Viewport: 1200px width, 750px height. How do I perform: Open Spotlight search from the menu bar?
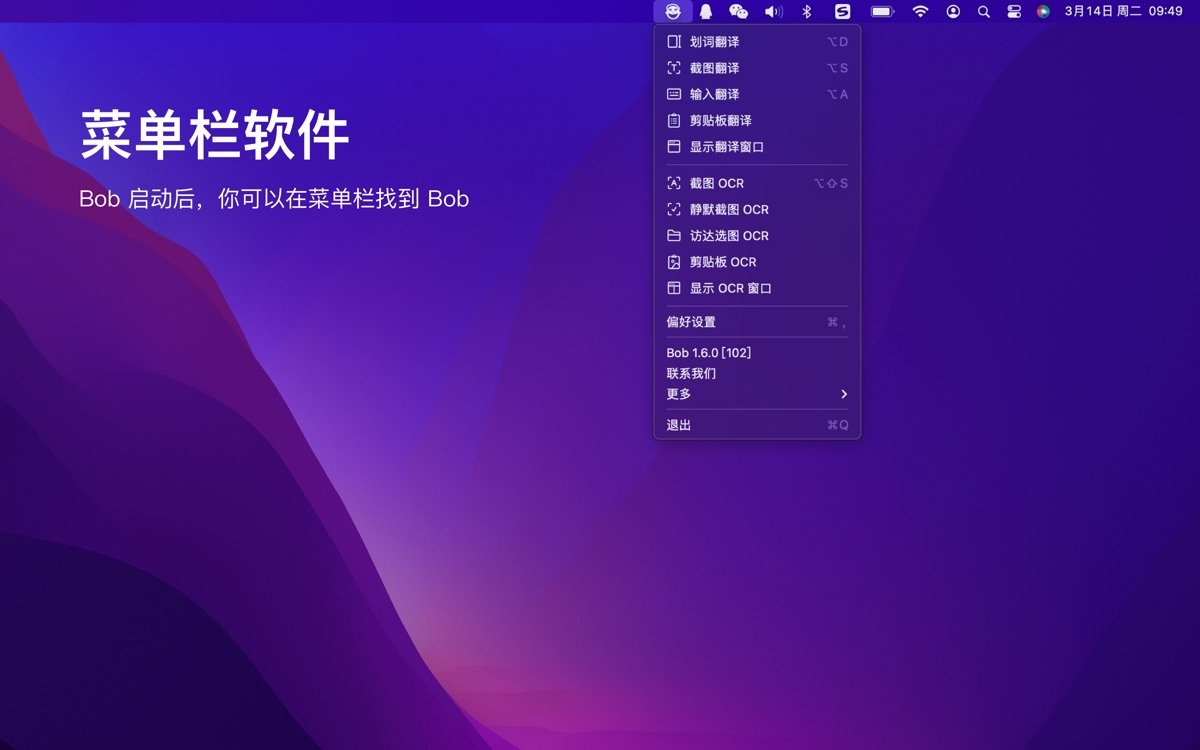coord(983,11)
